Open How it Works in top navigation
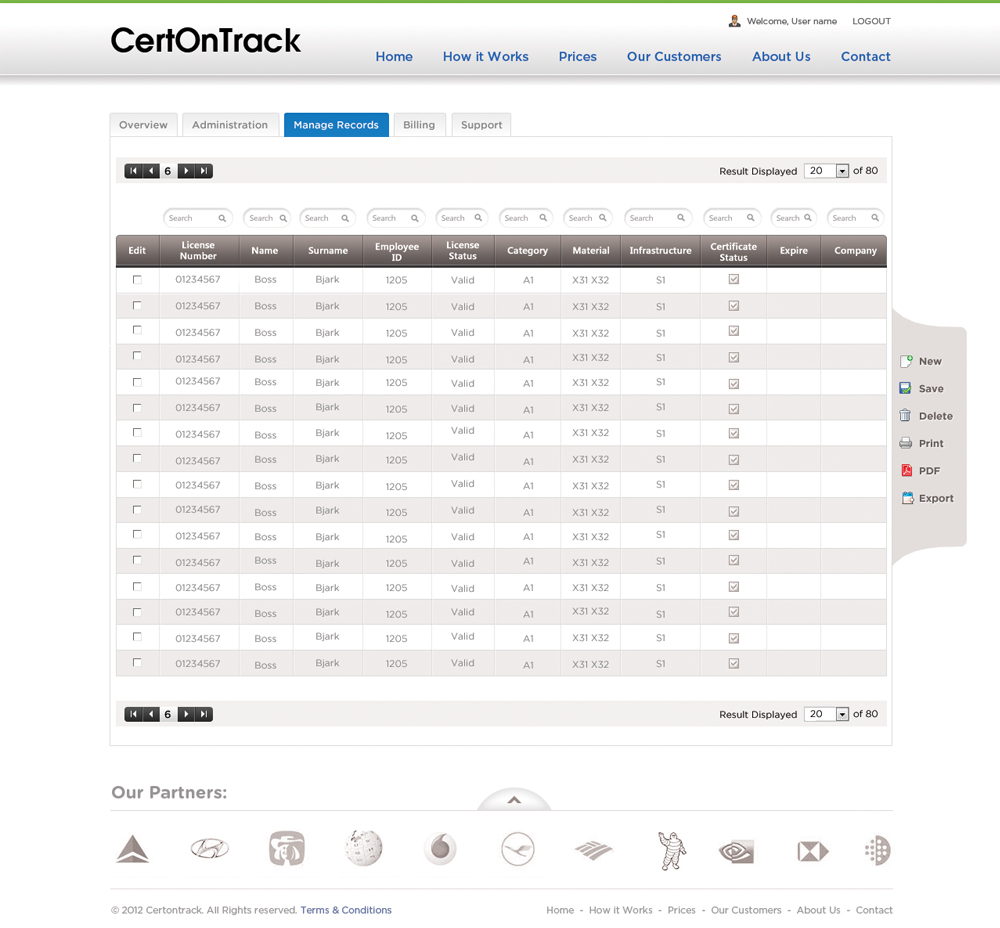Screen dimensions: 1000x928 [x=486, y=57]
